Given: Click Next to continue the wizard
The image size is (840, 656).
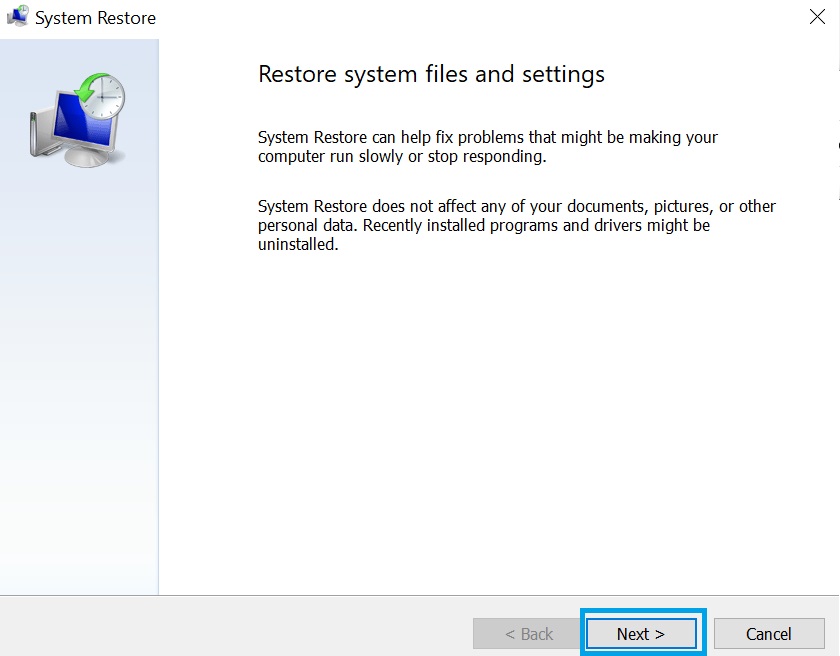Looking at the screenshot, I should click(641, 633).
